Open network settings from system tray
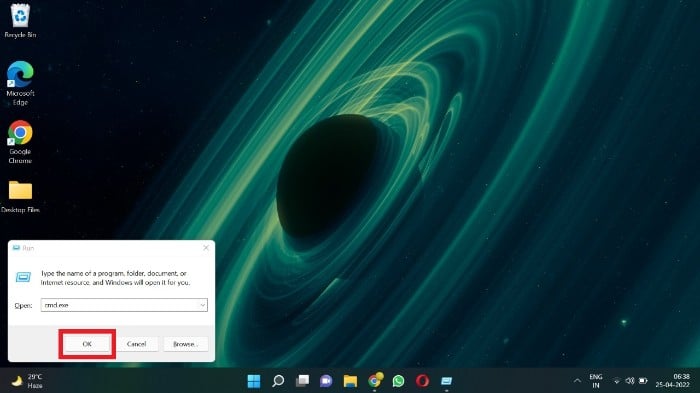 click(x=617, y=381)
